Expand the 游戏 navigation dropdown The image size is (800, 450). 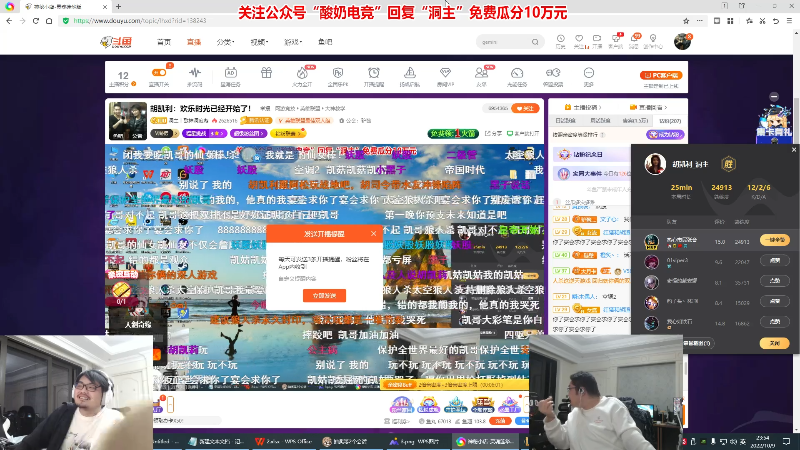pos(293,42)
